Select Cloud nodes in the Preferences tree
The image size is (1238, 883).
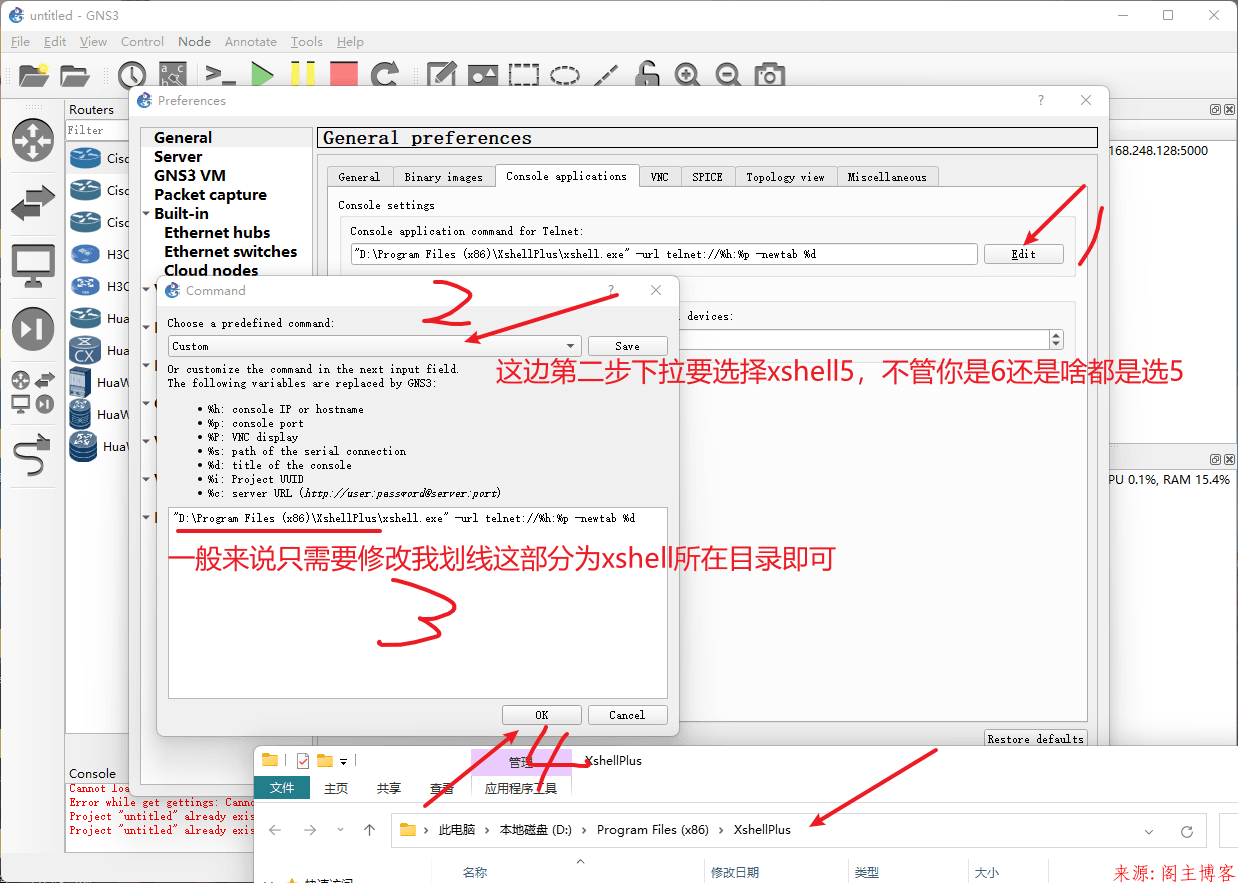[x=211, y=271]
